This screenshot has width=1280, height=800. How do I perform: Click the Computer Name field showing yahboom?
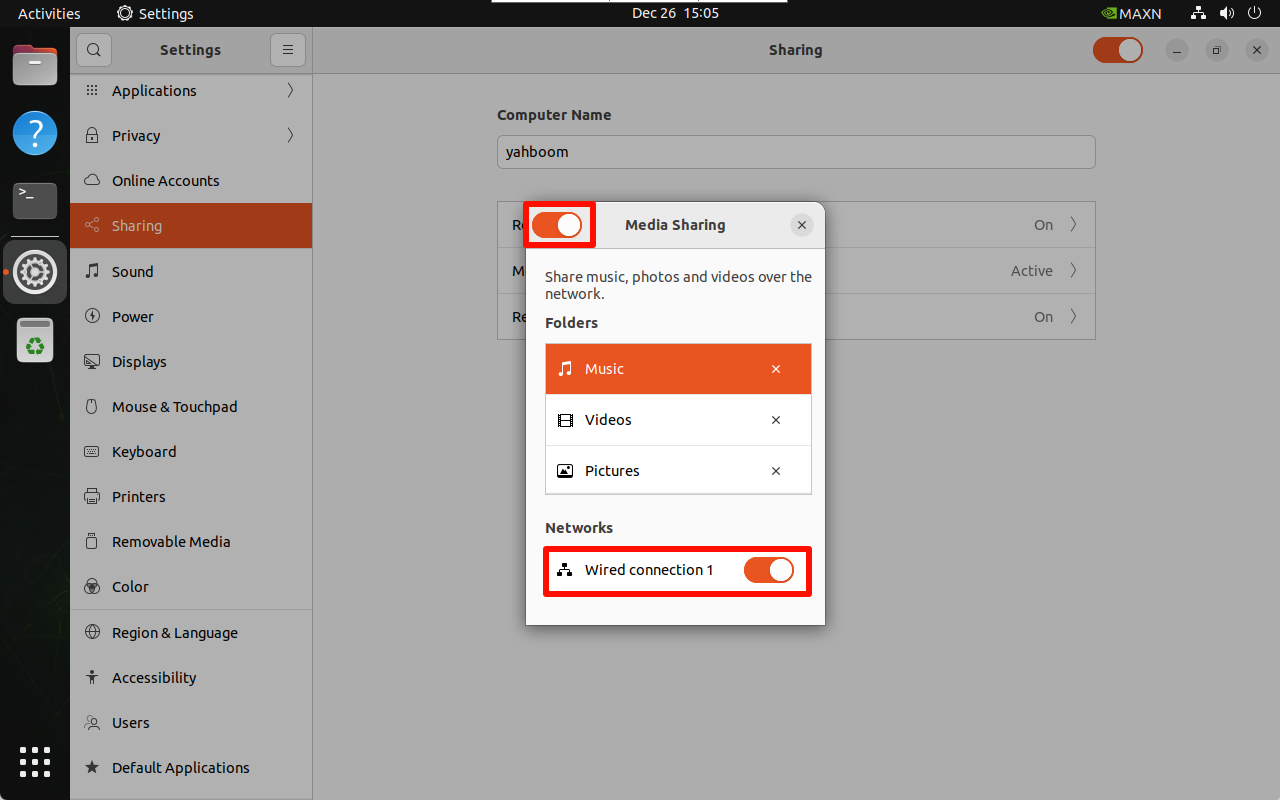click(796, 152)
